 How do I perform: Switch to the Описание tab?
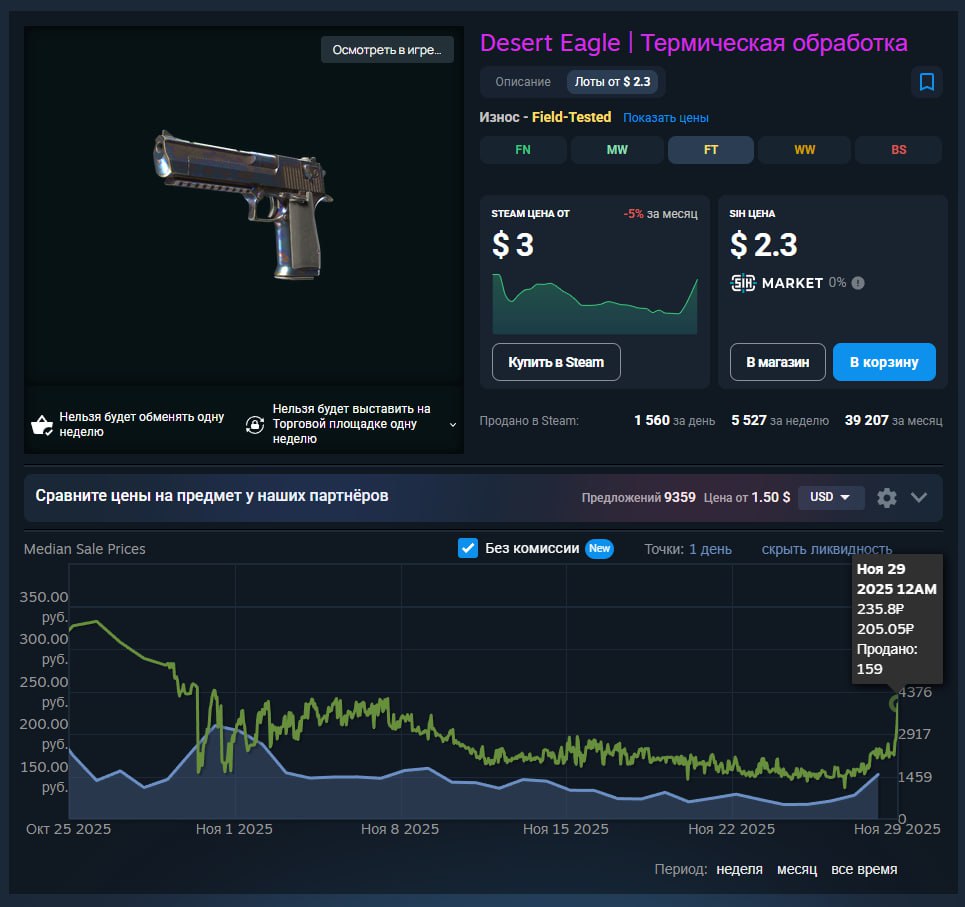pos(523,81)
